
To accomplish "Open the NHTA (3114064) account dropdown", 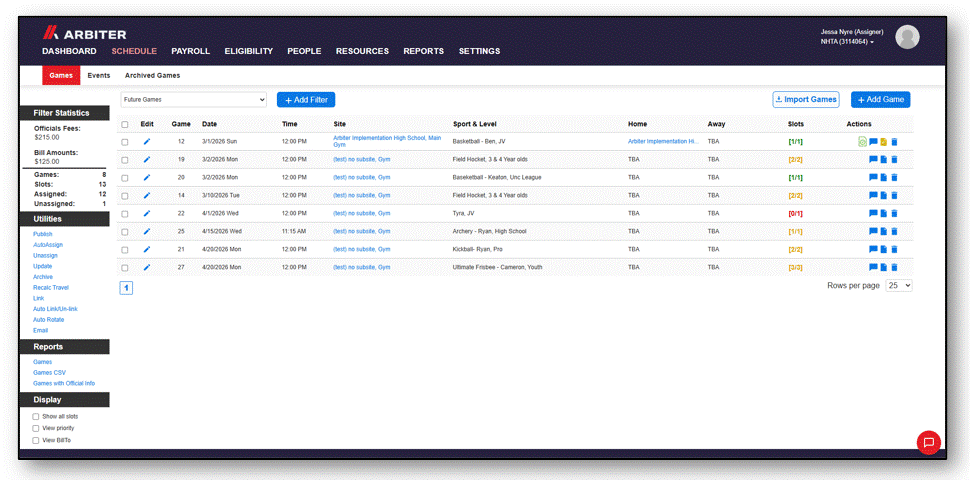I will [847, 42].
